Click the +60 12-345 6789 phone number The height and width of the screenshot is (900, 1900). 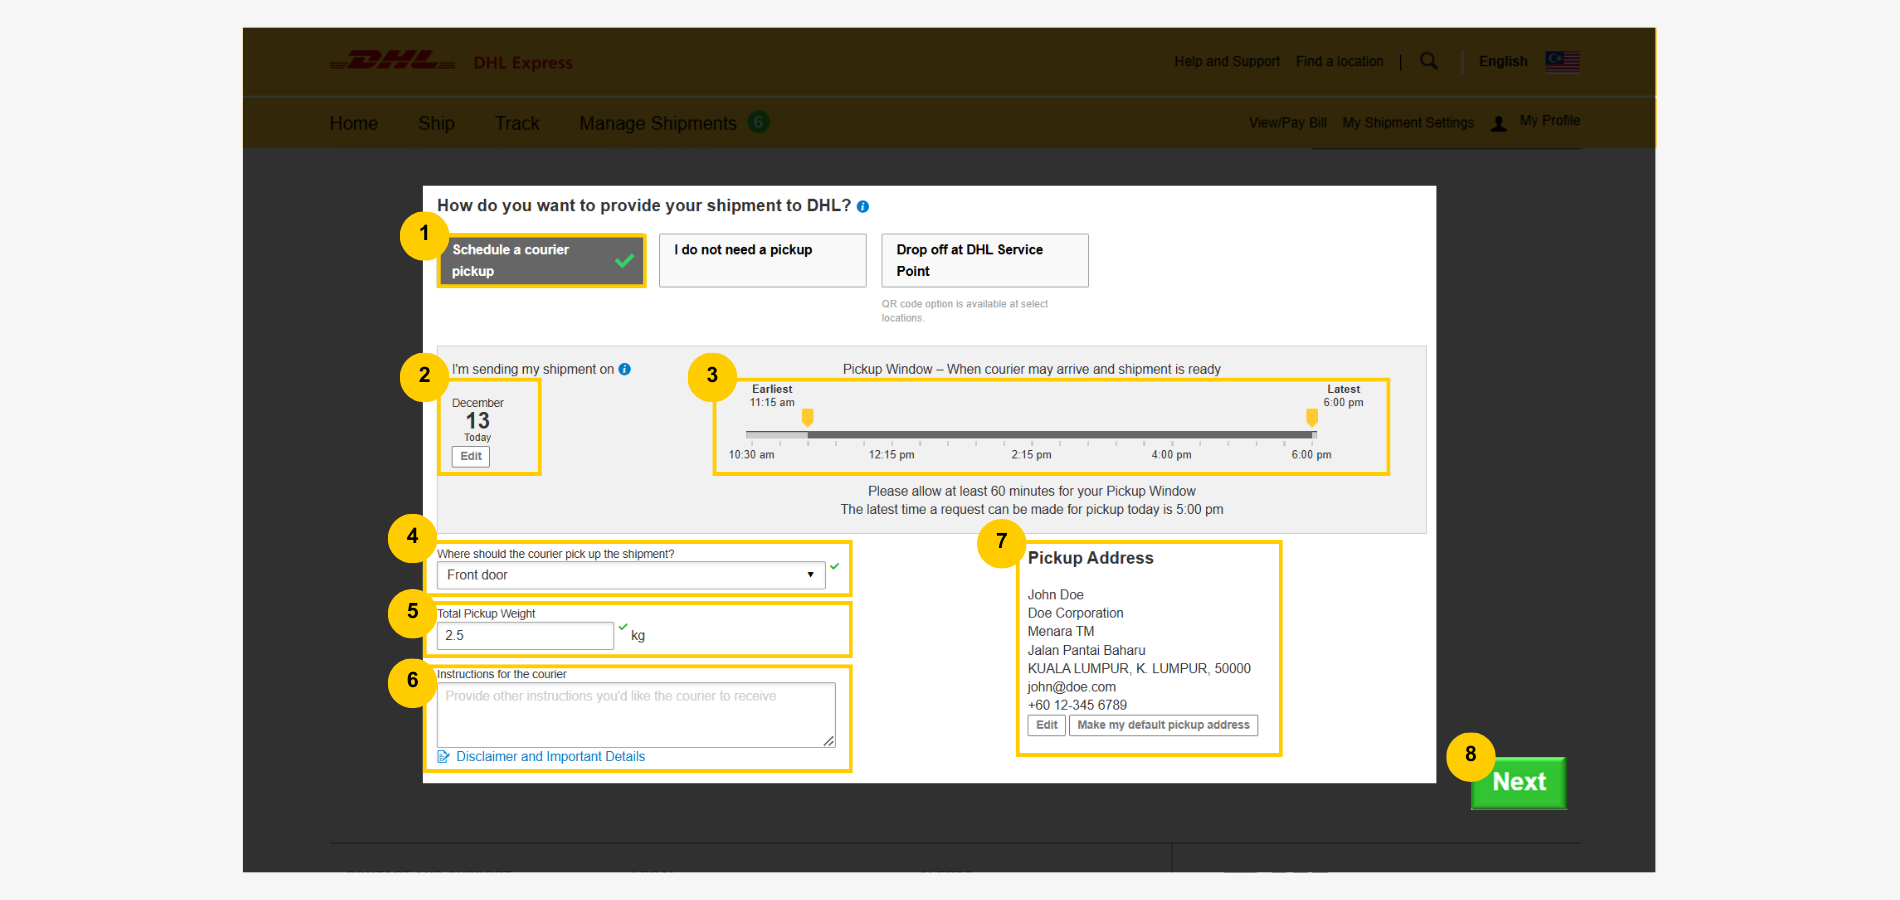click(x=1077, y=705)
